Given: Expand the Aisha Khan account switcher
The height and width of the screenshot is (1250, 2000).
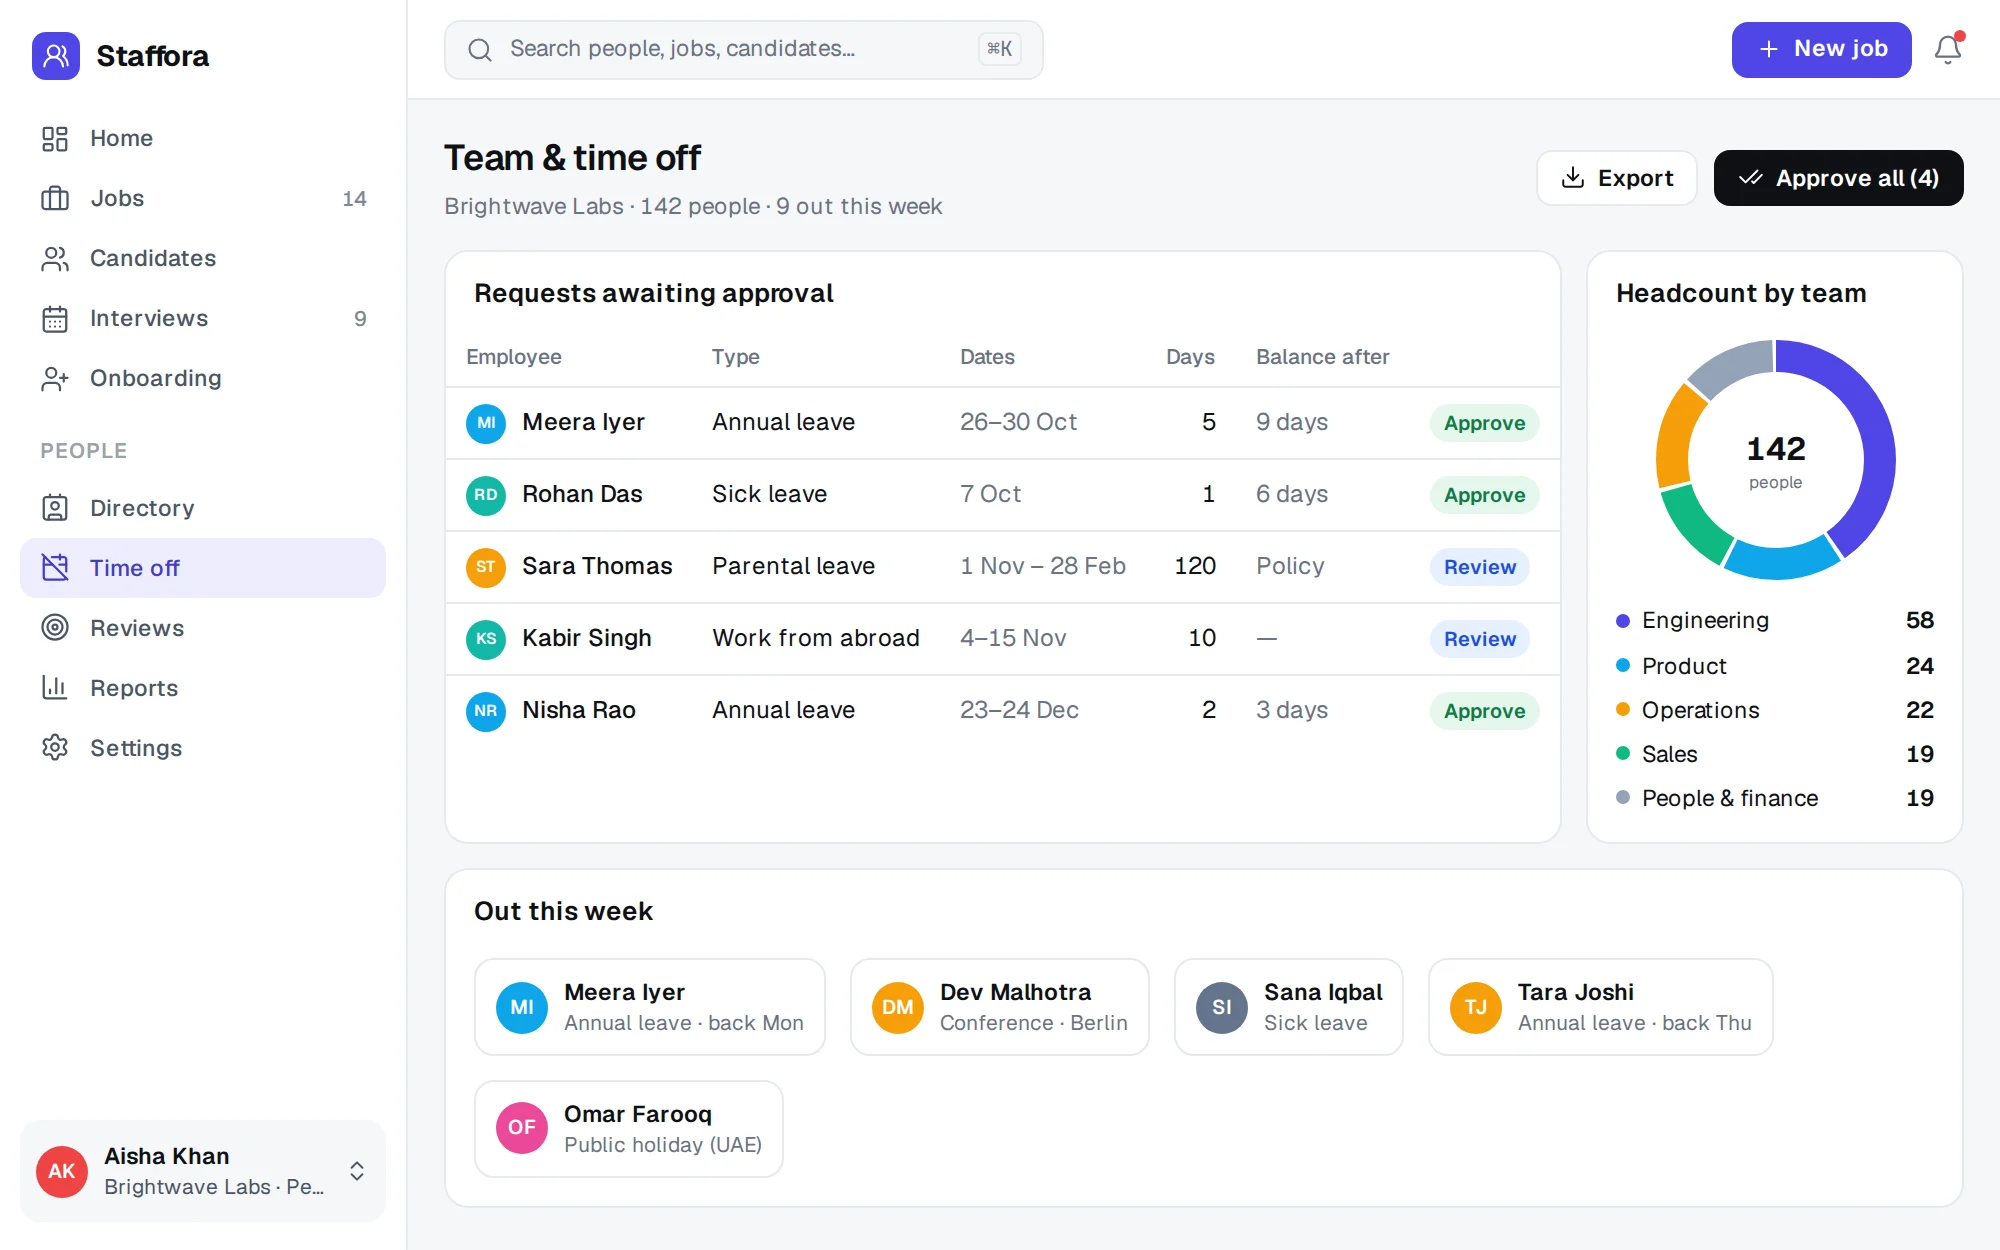Looking at the screenshot, I should point(357,1171).
